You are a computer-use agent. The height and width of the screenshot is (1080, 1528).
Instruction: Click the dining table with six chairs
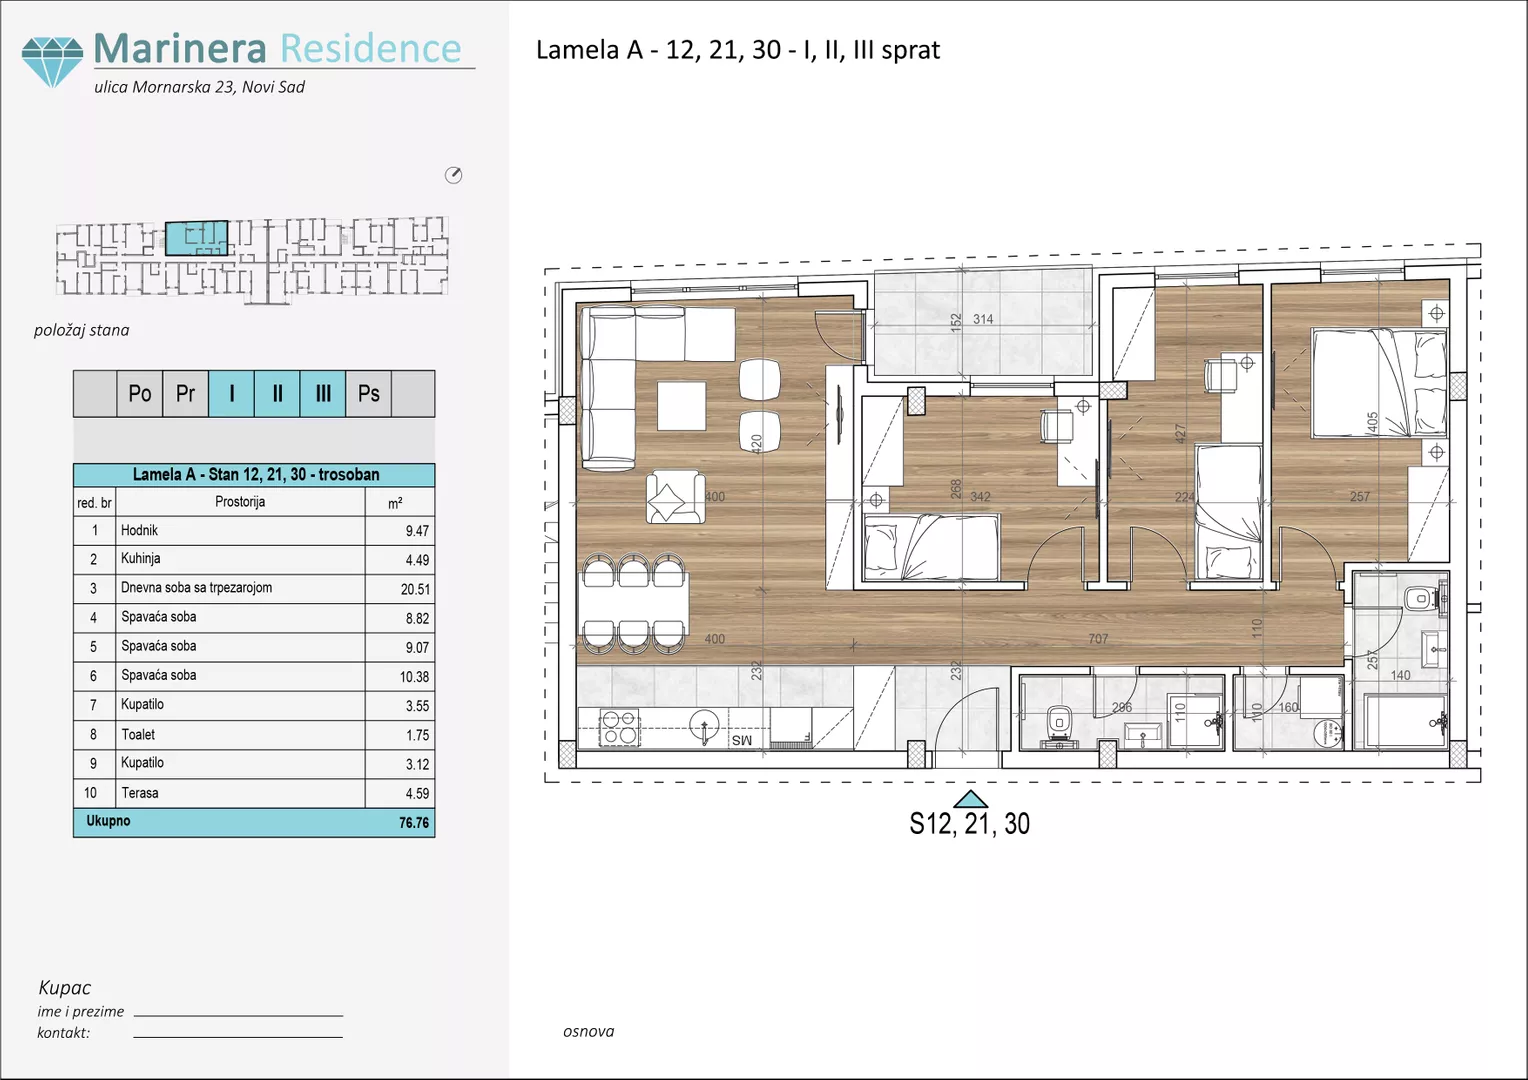point(635,604)
